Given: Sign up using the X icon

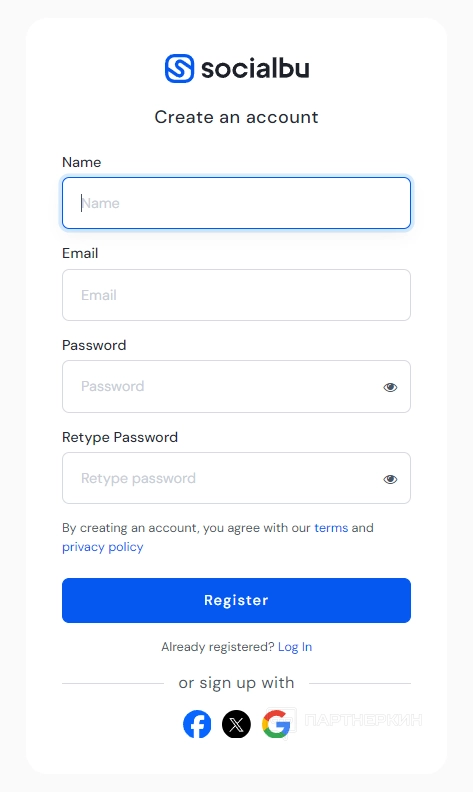Looking at the screenshot, I should pyautogui.click(x=236, y=724).
